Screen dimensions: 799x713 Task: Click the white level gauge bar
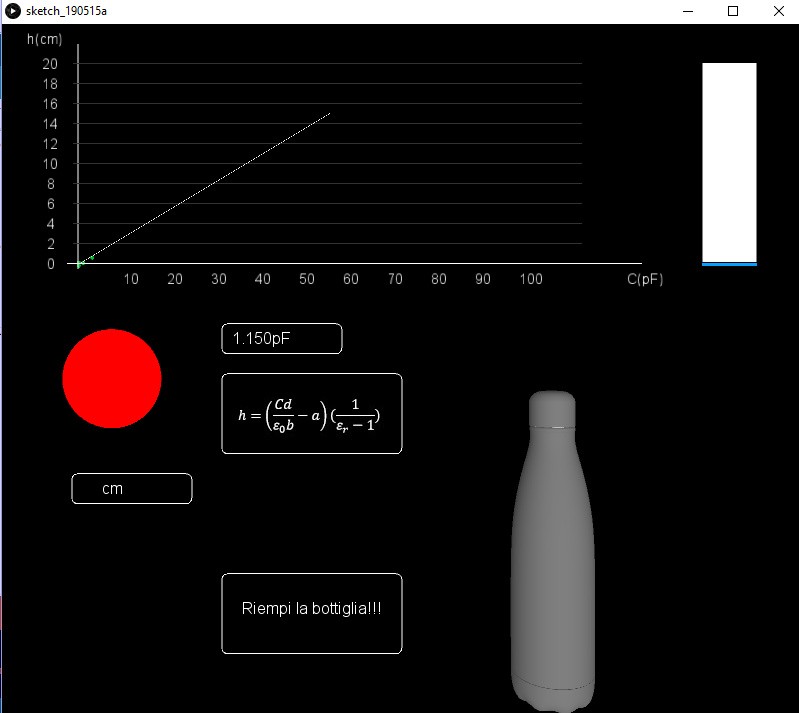[729, 163]
